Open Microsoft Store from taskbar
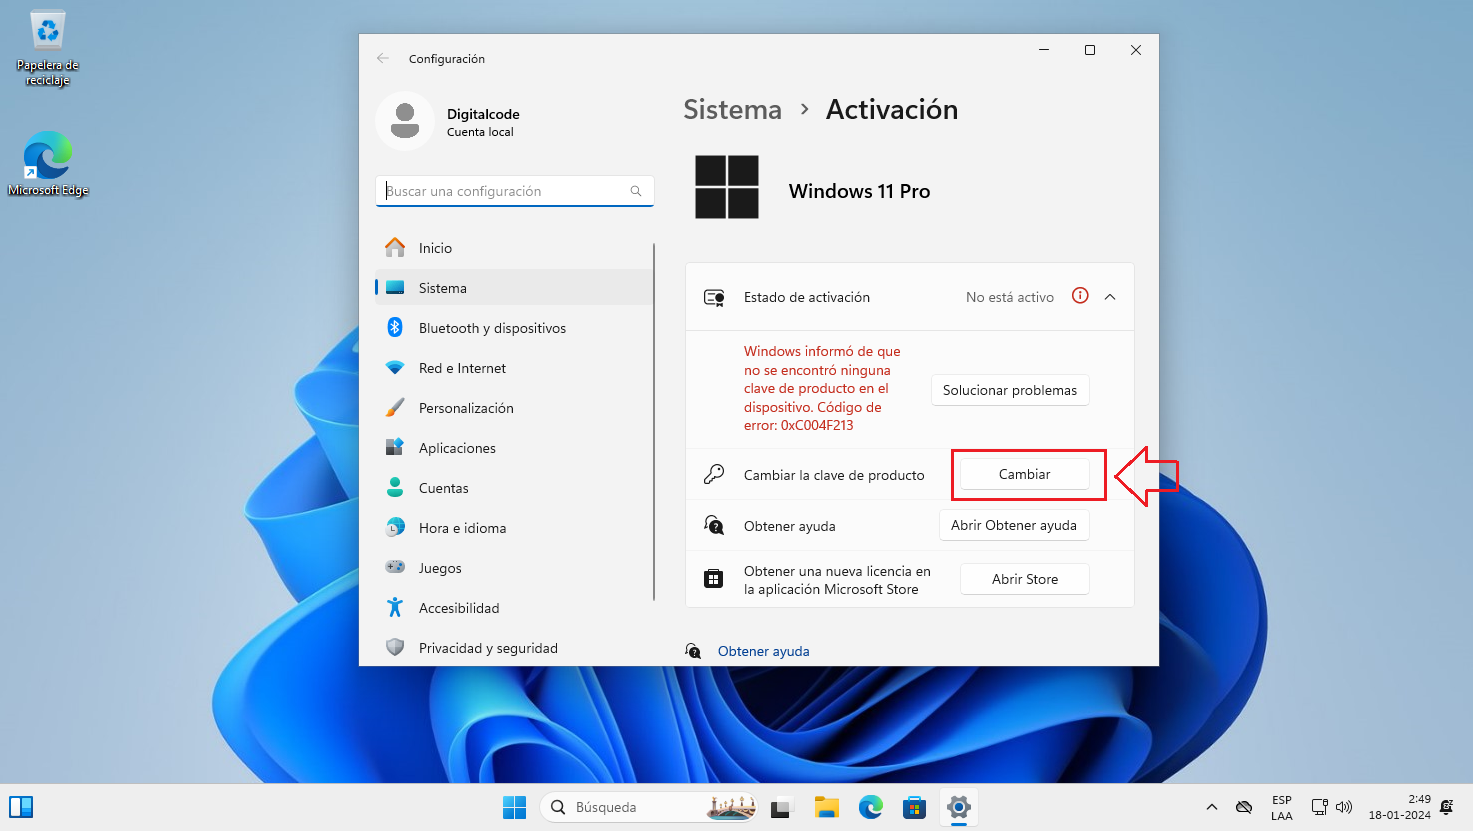Screen dimensions: 1473x831 [x=914, y=807]
